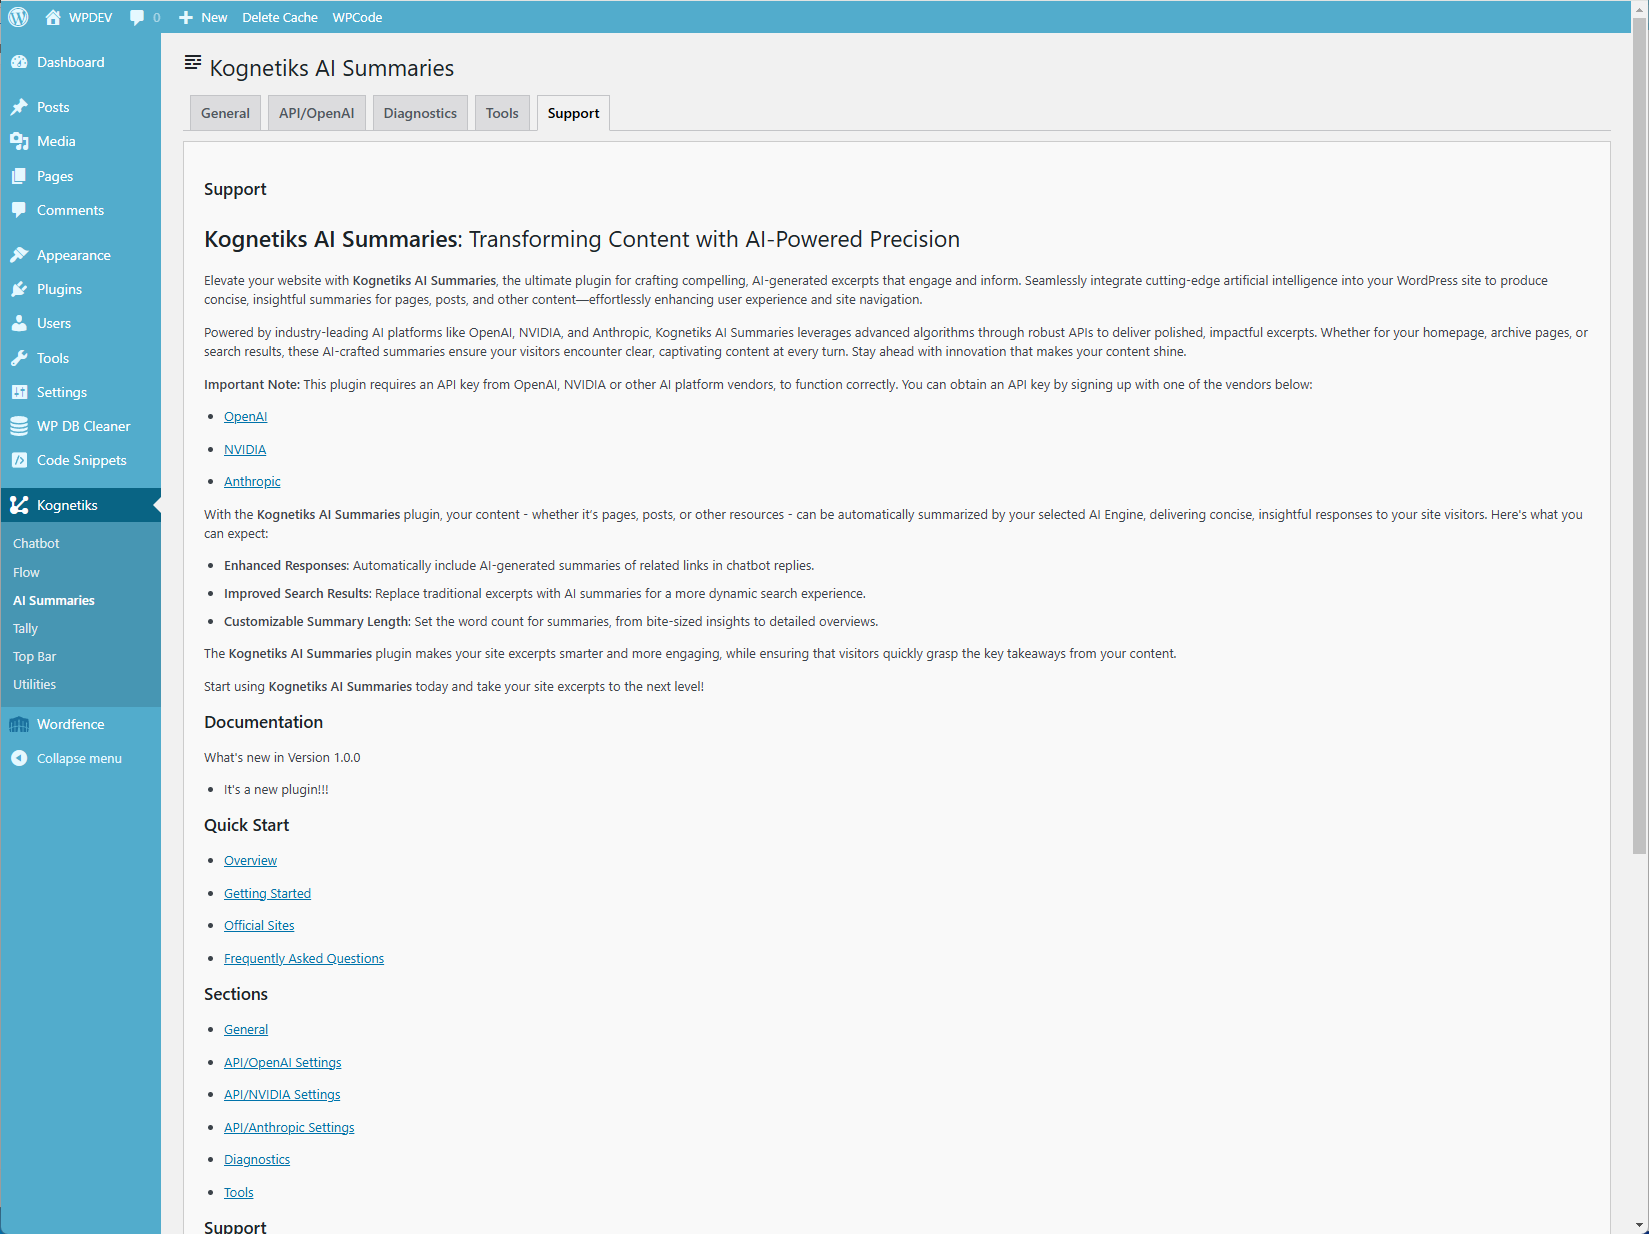Open the Overview quick start link
Screen dimensions: 1649x1234
pyautogui.click(x=250, y=860)
